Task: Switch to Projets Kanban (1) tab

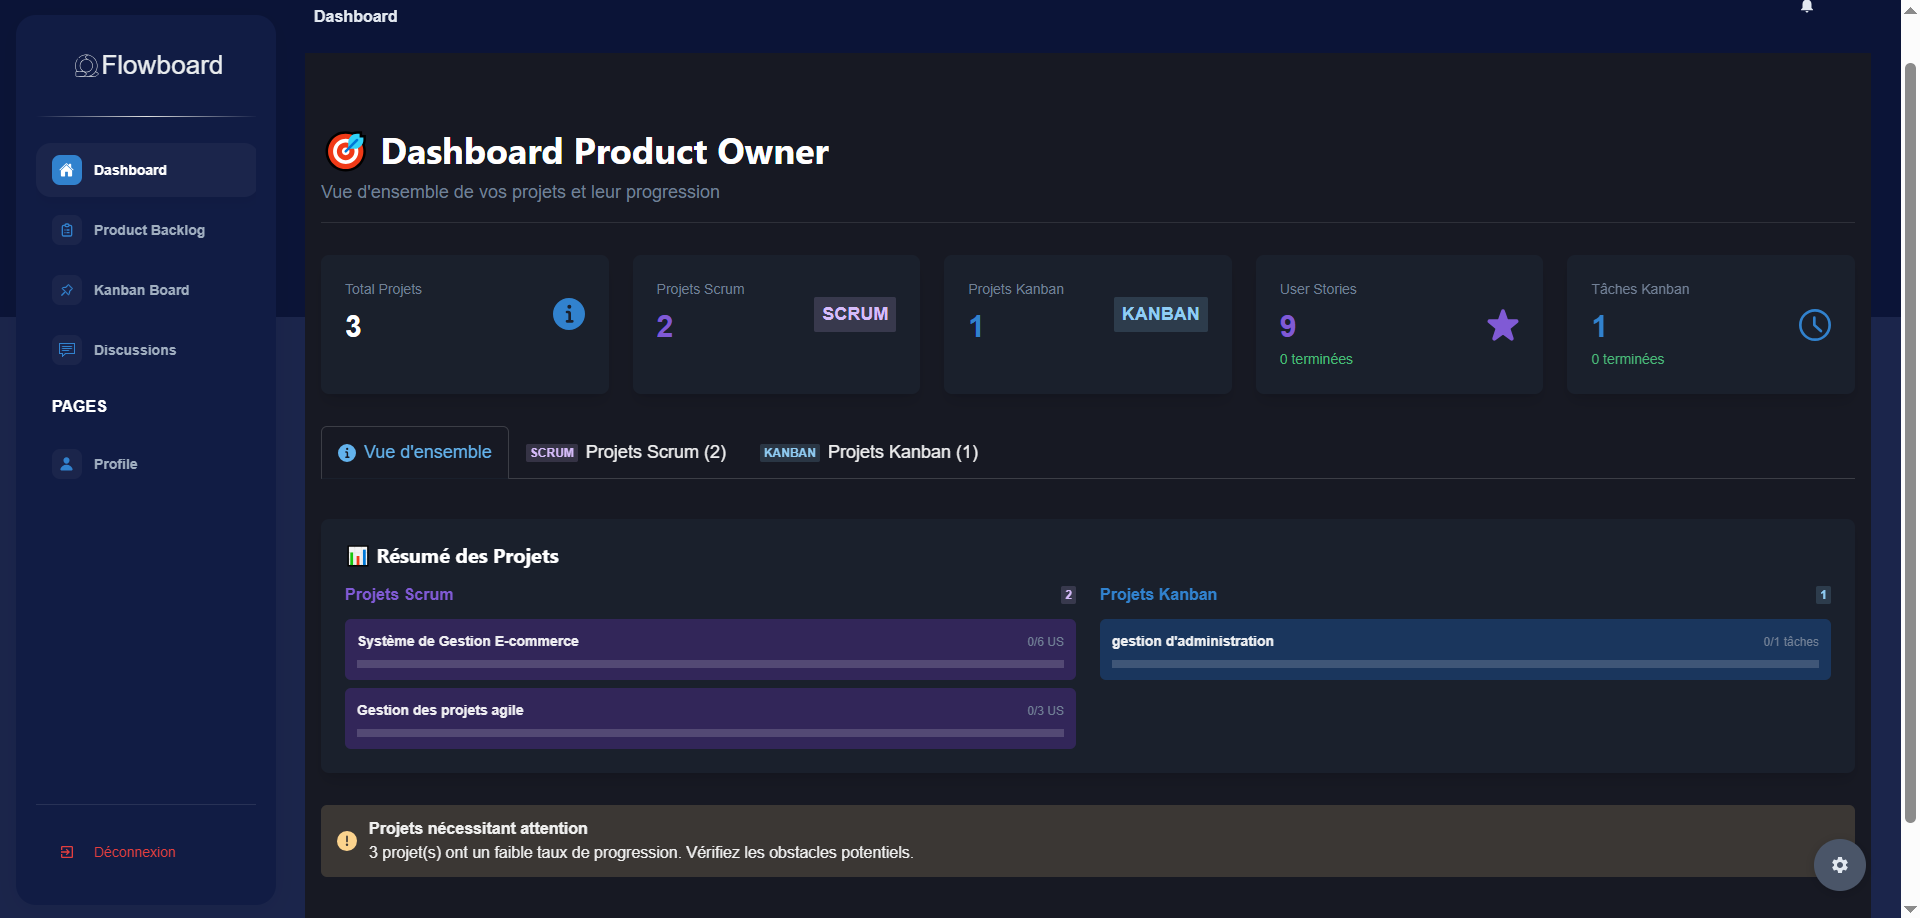Action: (x=869, y=452)
